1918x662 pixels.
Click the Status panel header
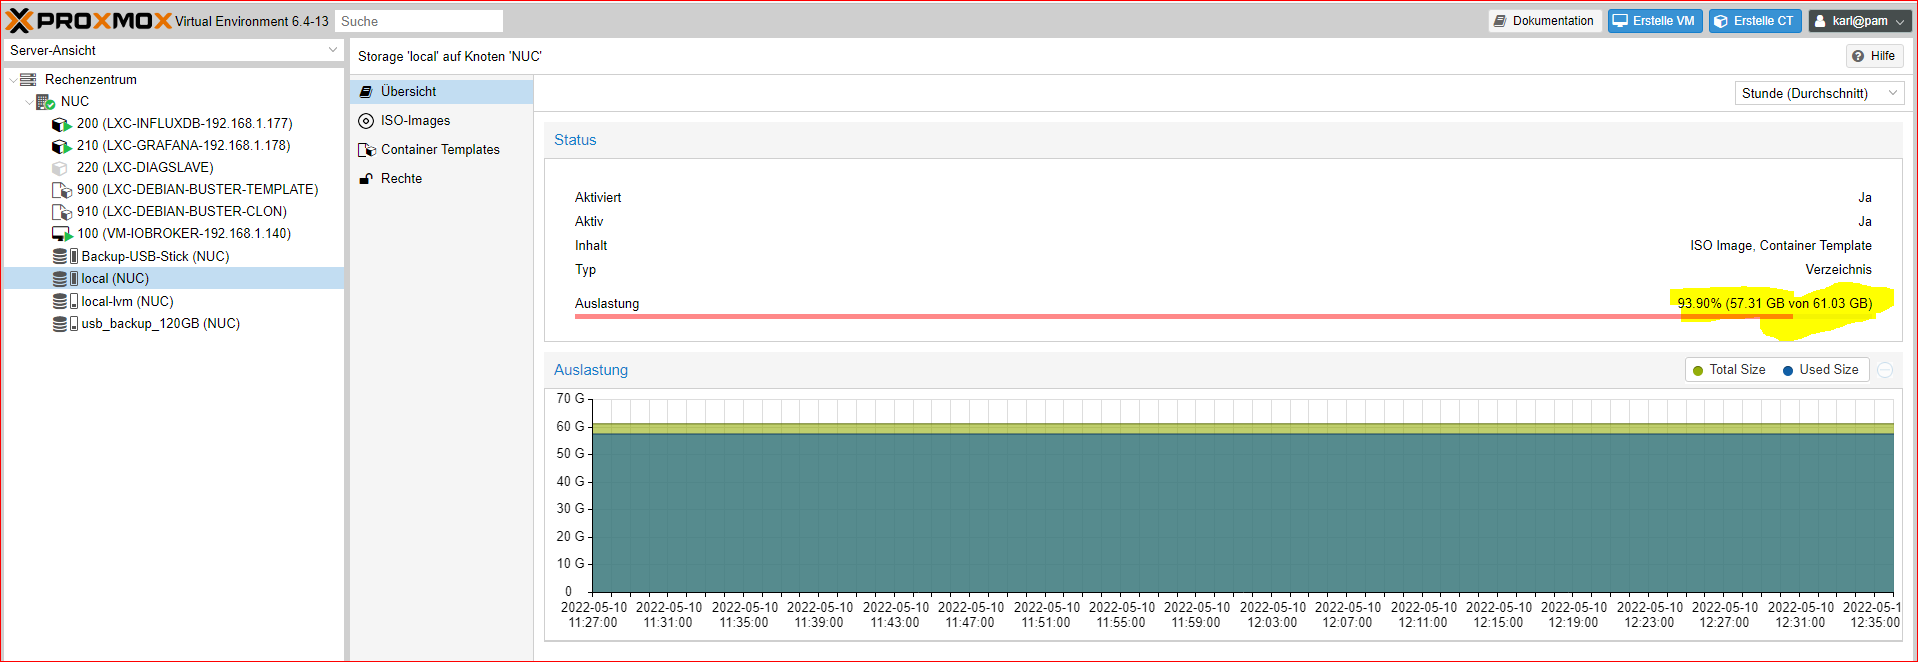tap(1223, 140)
